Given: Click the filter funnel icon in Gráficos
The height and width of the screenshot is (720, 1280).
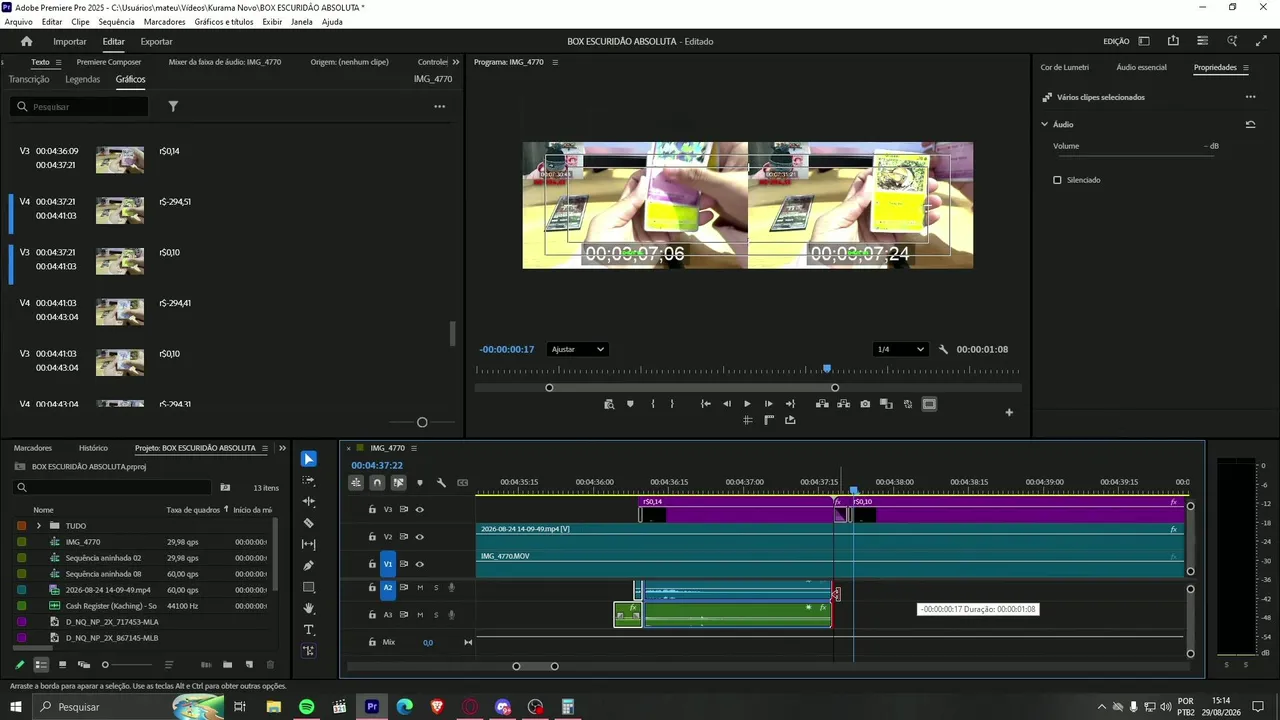Looking at the screenshot, I should (x=173, y=106).
